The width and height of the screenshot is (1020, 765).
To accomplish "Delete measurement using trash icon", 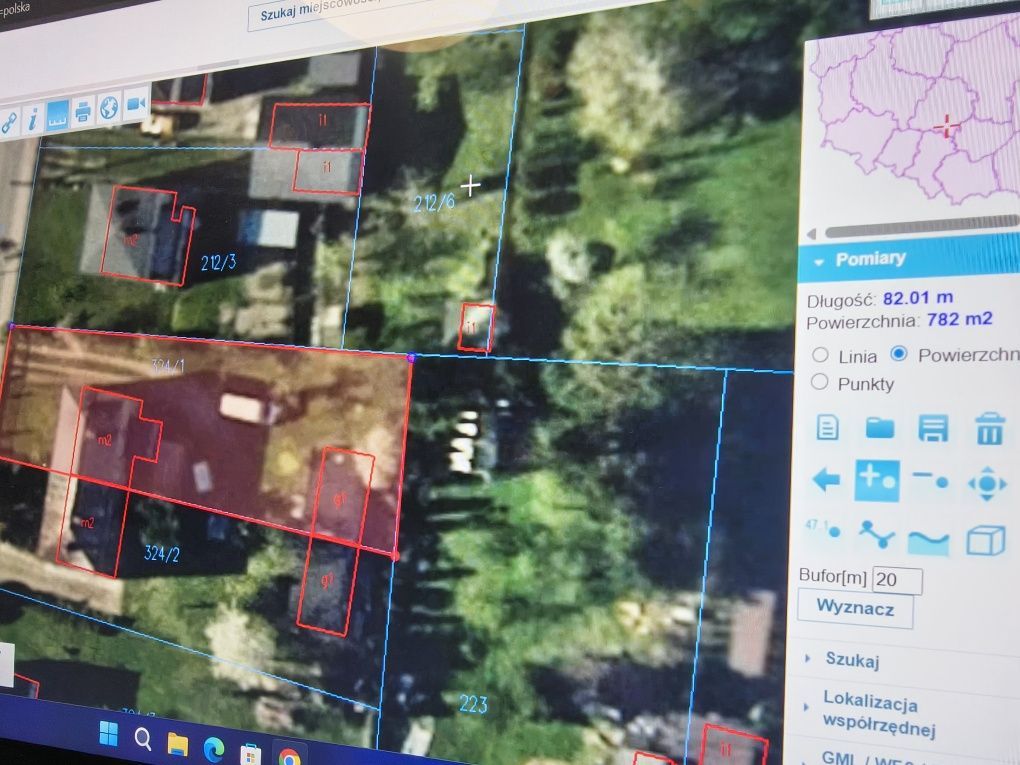I will click(x=989, y=430).
